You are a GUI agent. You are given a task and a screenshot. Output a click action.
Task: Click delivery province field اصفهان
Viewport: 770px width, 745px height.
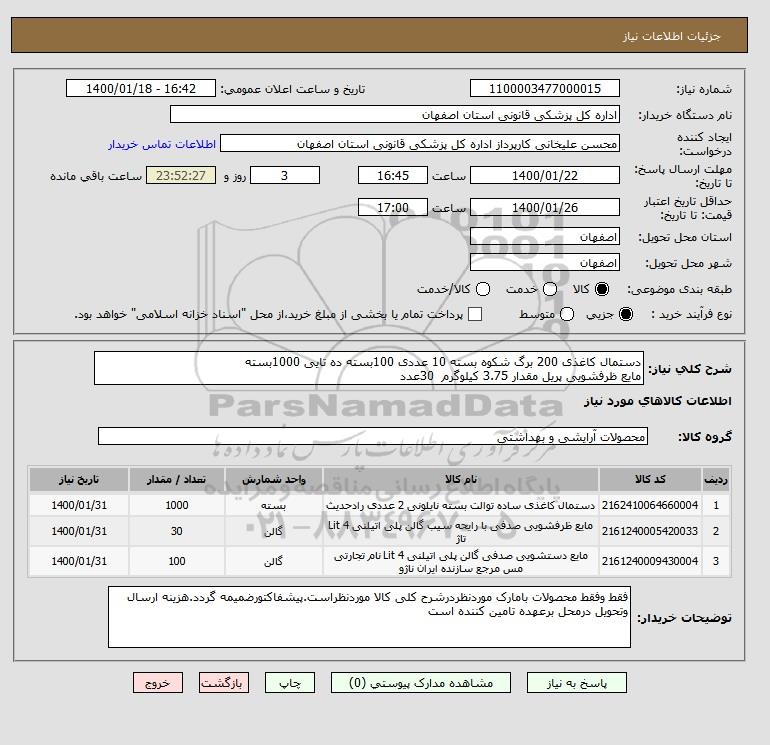coord(545,237)
